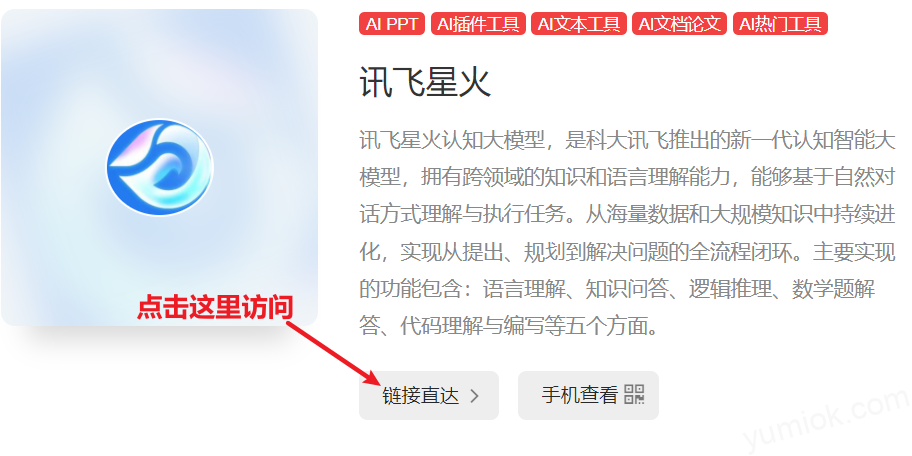Click the iFlytek Spark round logo icon

[160, 168]
